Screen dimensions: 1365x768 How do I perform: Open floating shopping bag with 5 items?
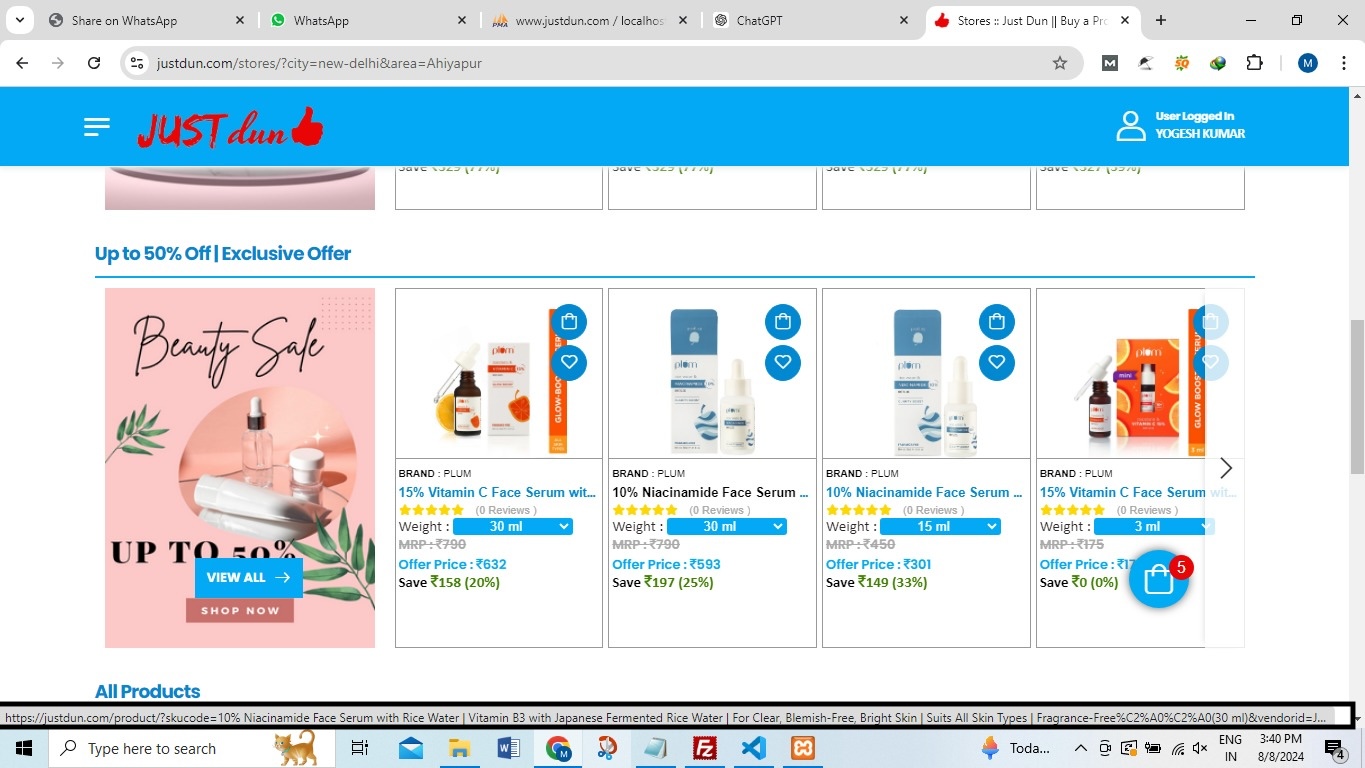[1158, 579]
